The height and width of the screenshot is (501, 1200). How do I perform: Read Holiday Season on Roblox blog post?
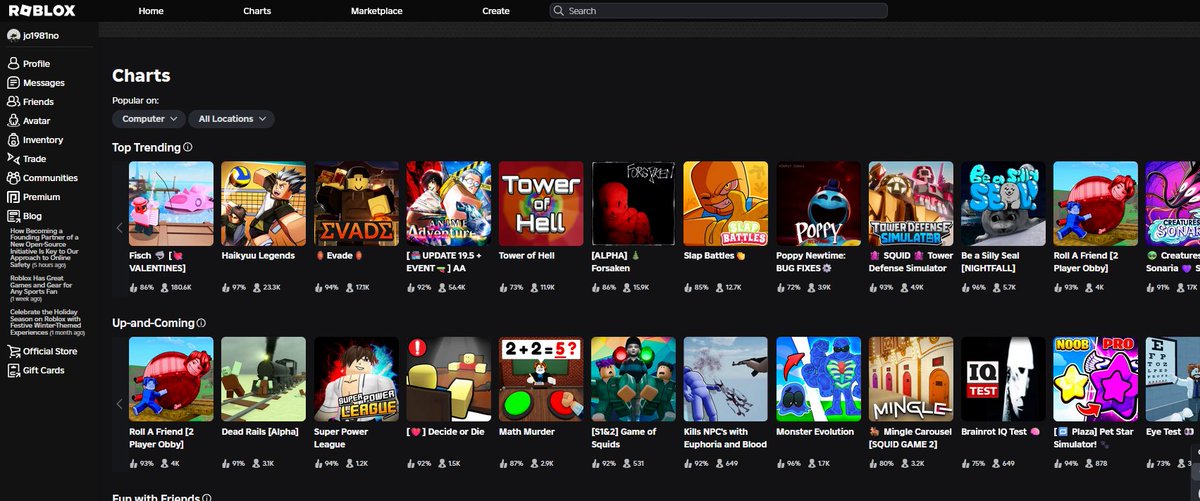pyautogui.click(x=50, y=323)
